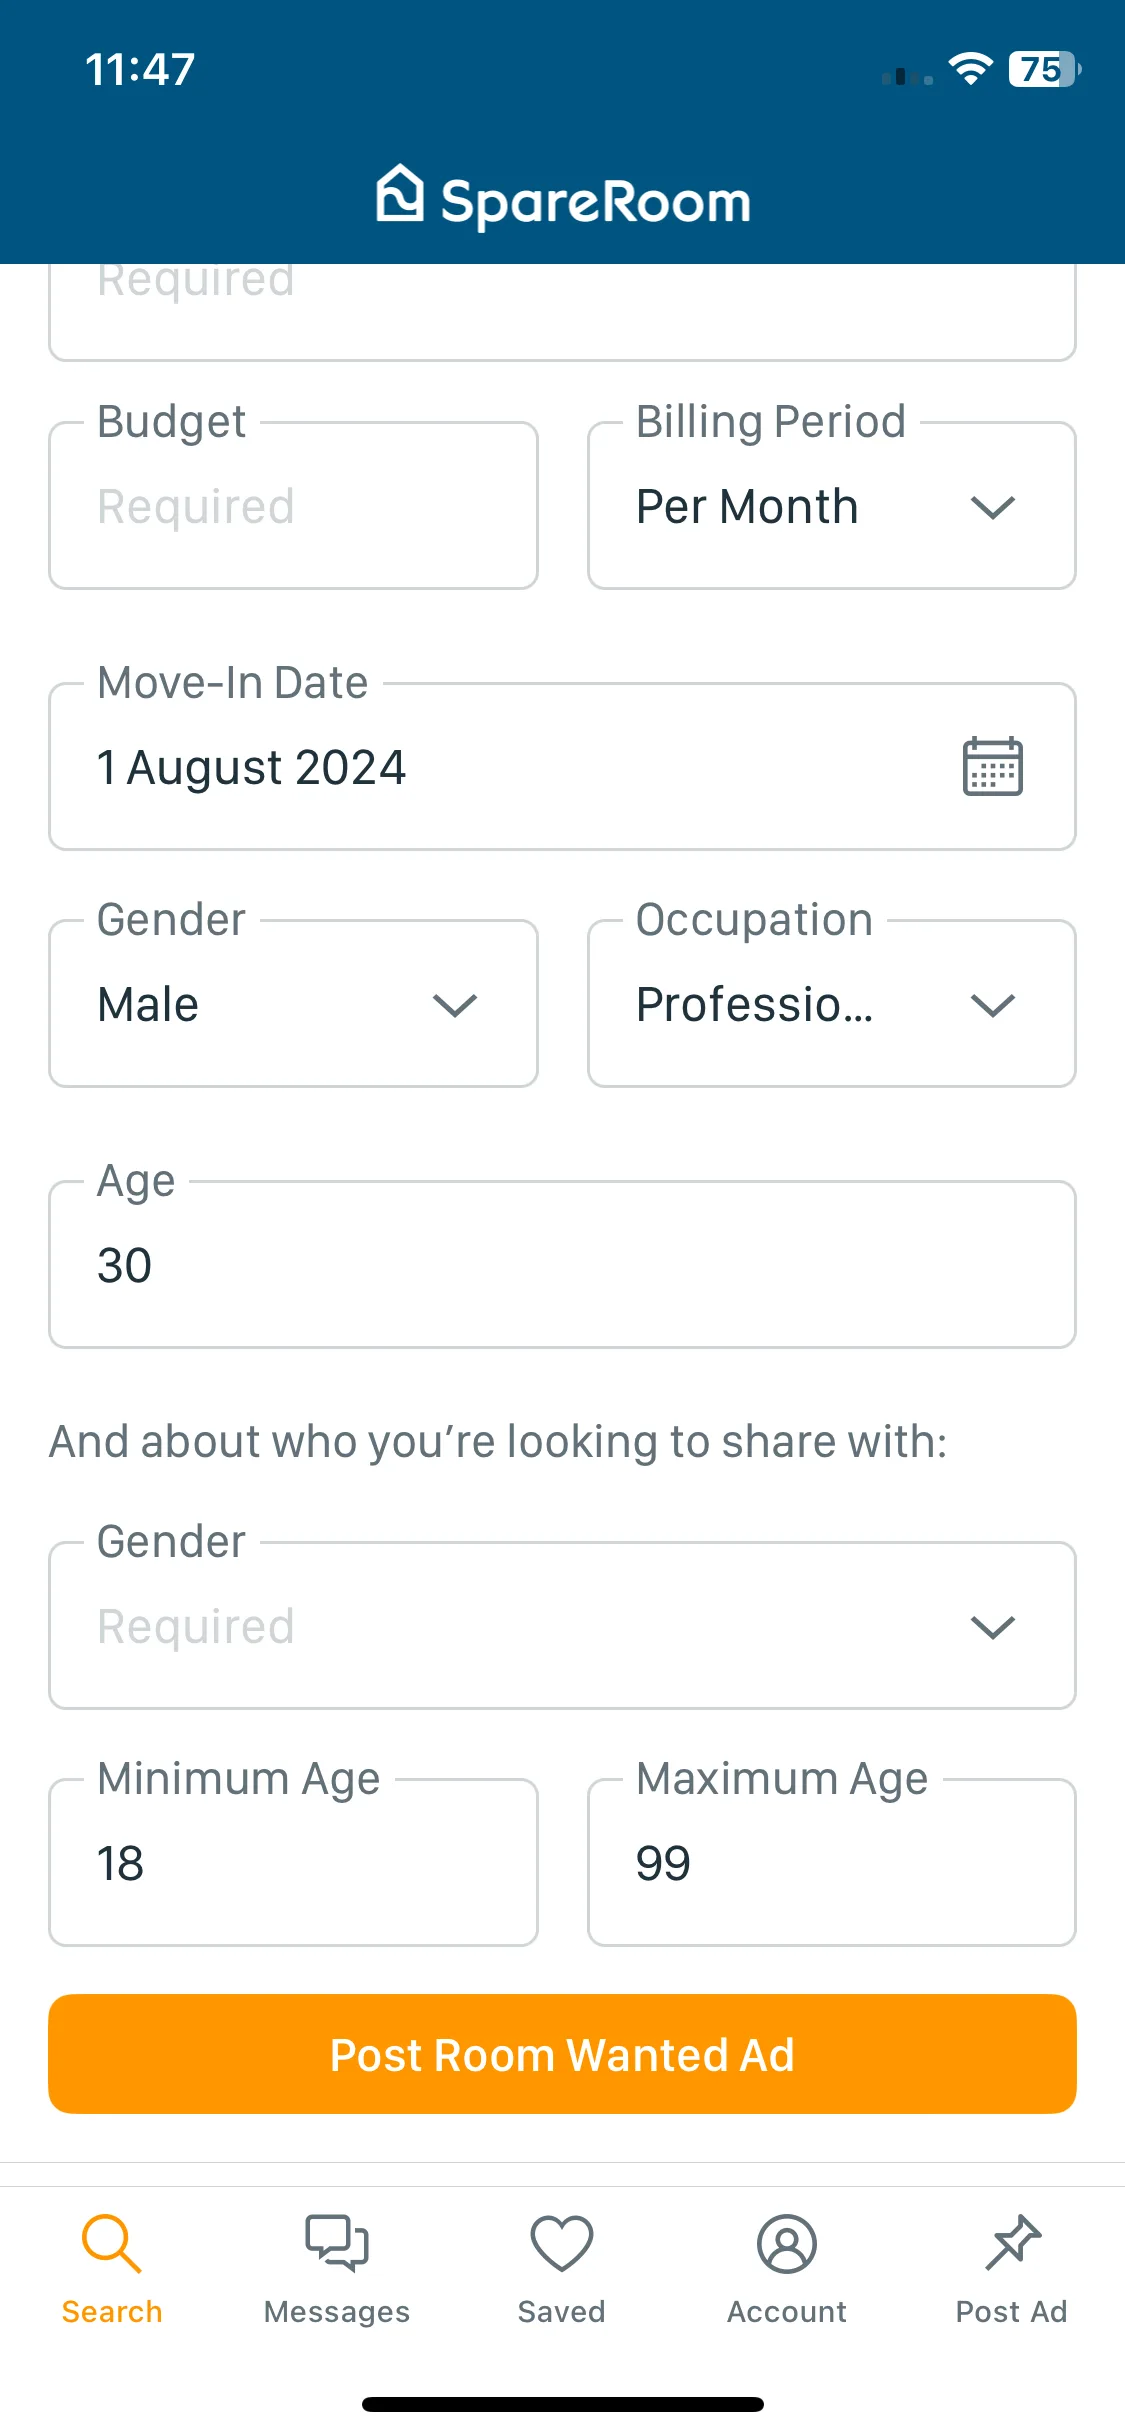Edit the Minimum Age field
Screen dimensions: 1125x2436
point(293,1863)
